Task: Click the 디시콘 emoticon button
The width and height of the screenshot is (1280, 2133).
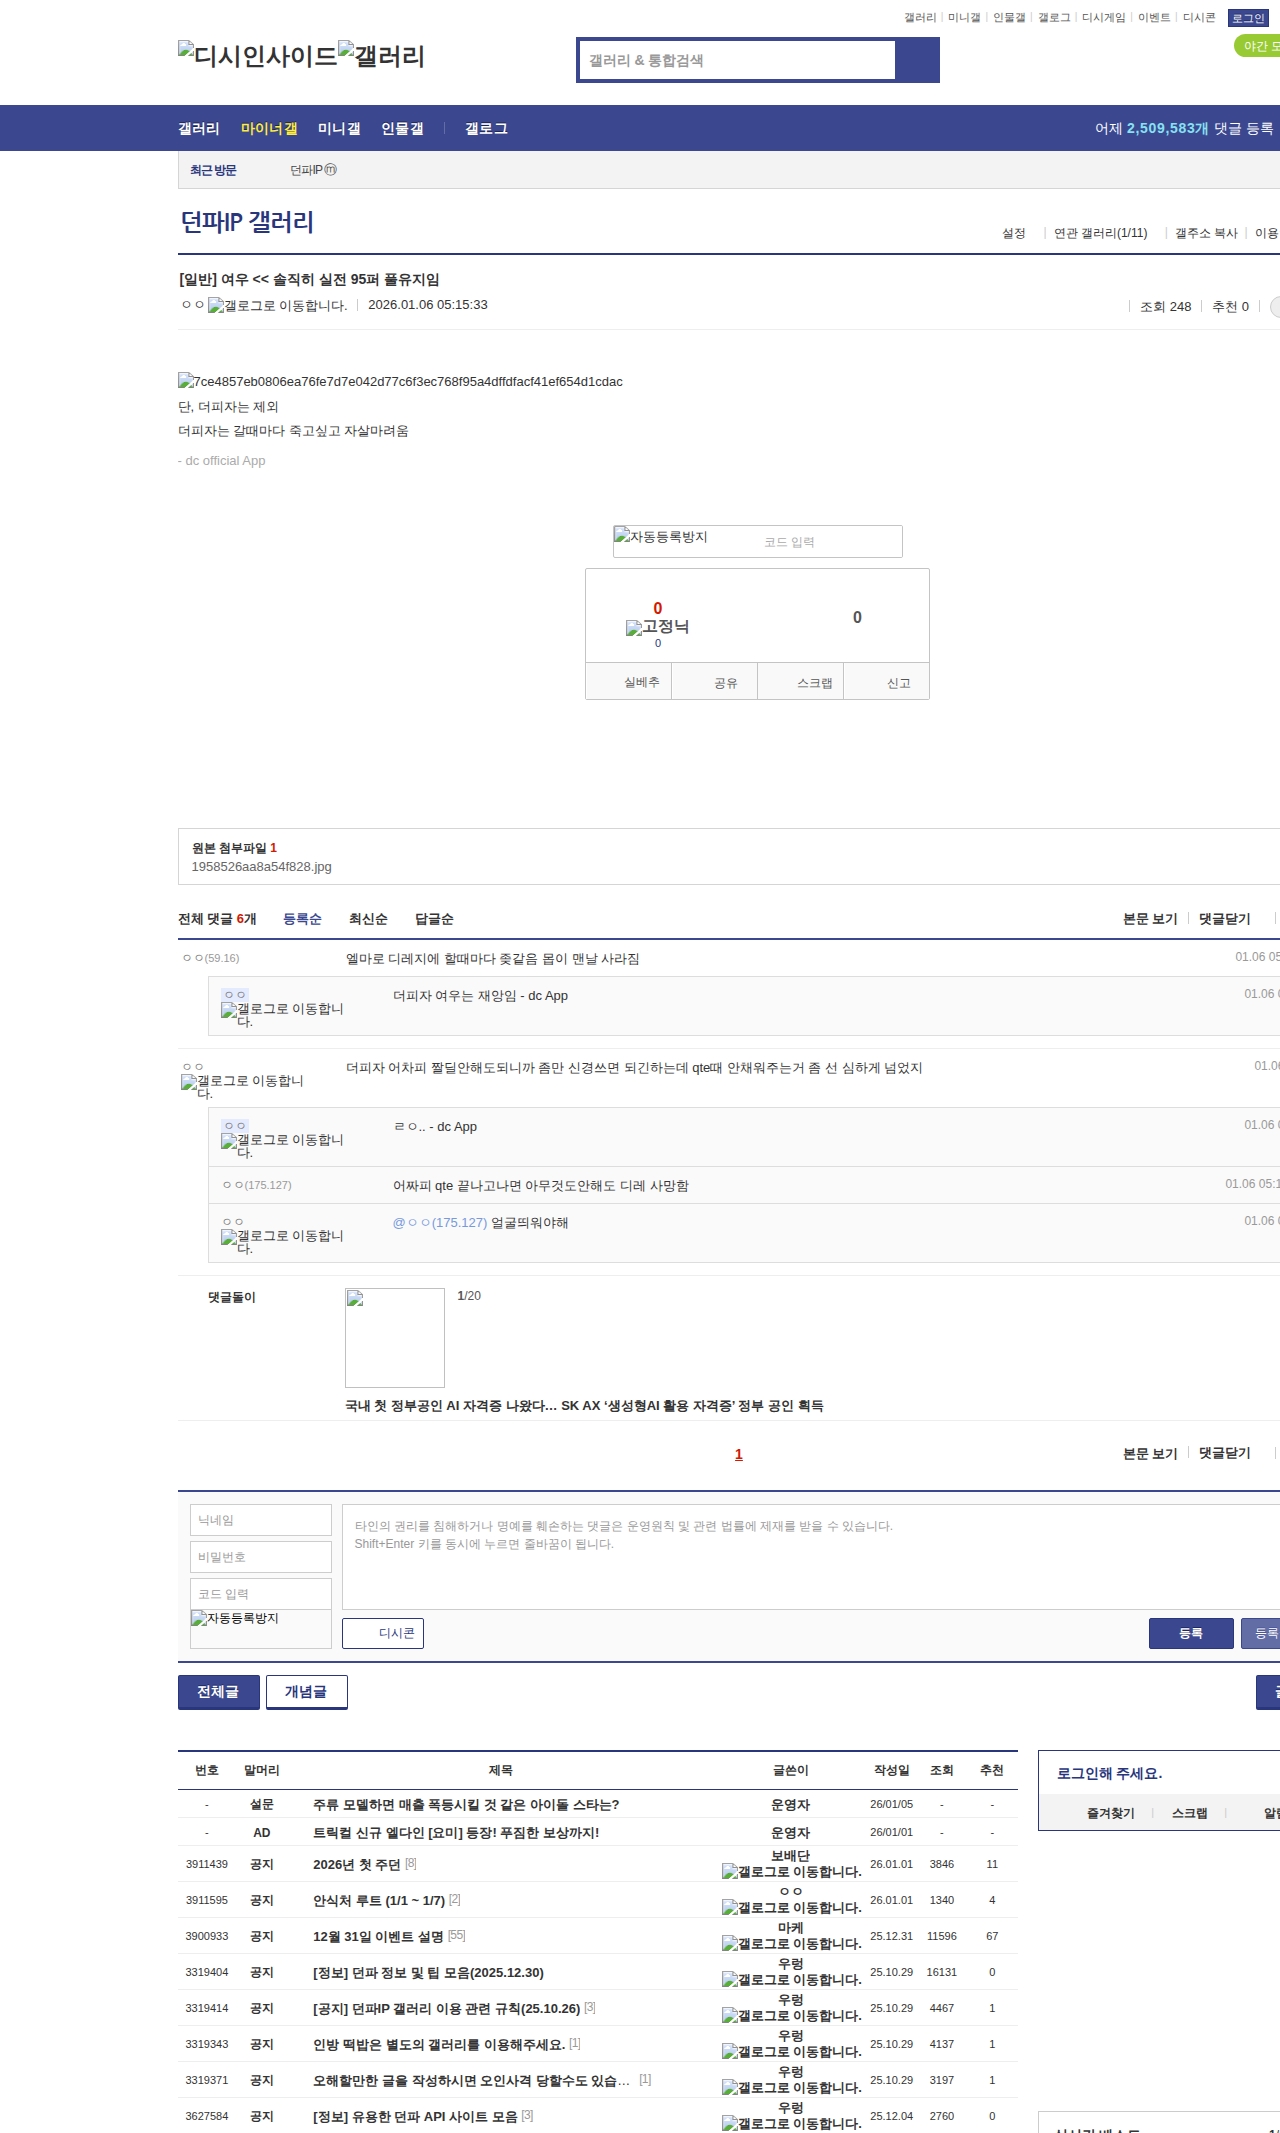Action: (383, 1633)
